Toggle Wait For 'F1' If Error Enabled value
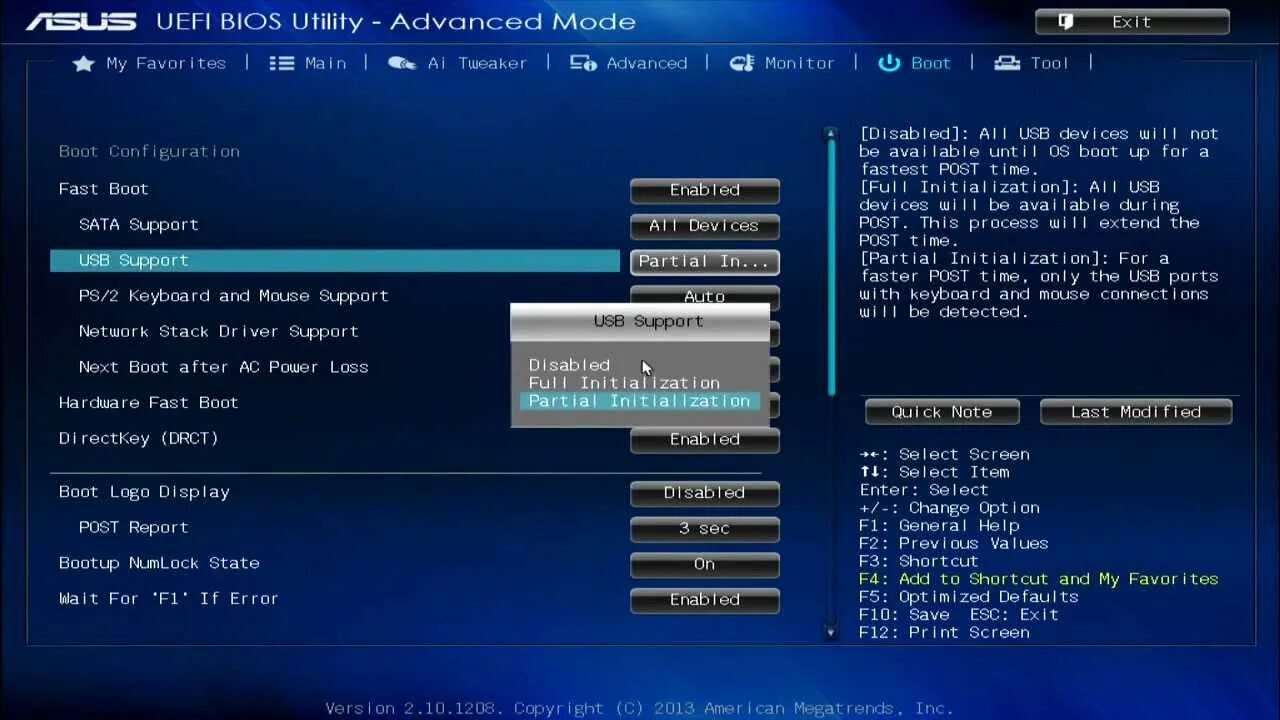This screenshot has width=1280, height=720. pyautogui.click(x=705, y=600)
